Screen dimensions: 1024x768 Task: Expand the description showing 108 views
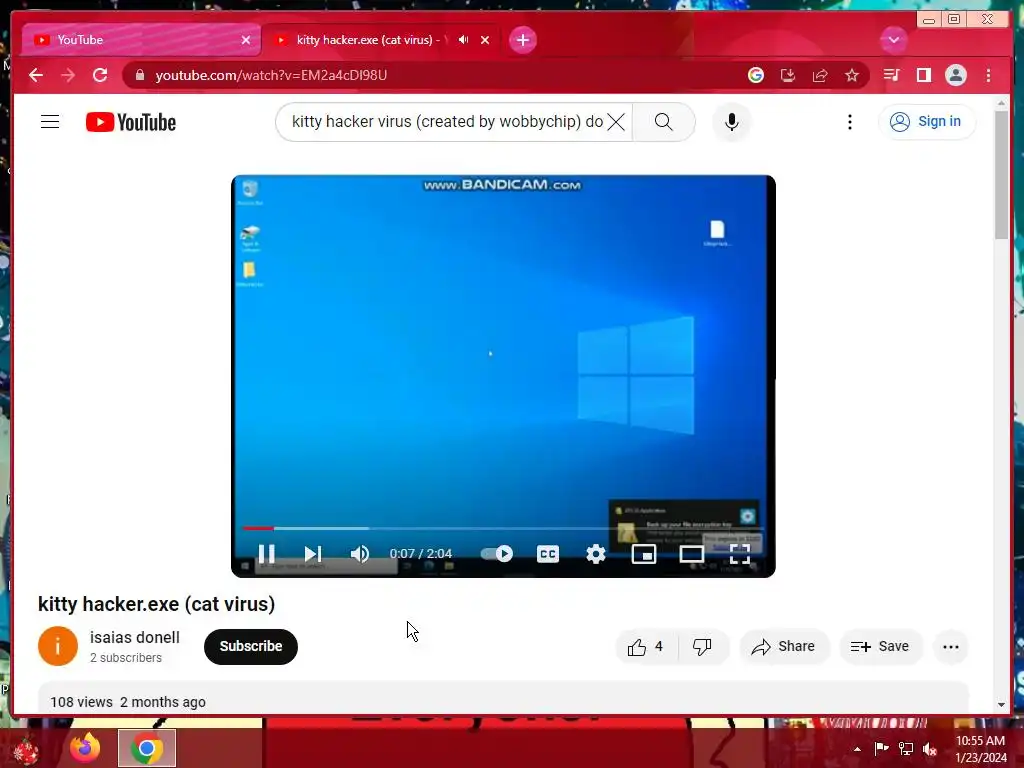(503, 700)
